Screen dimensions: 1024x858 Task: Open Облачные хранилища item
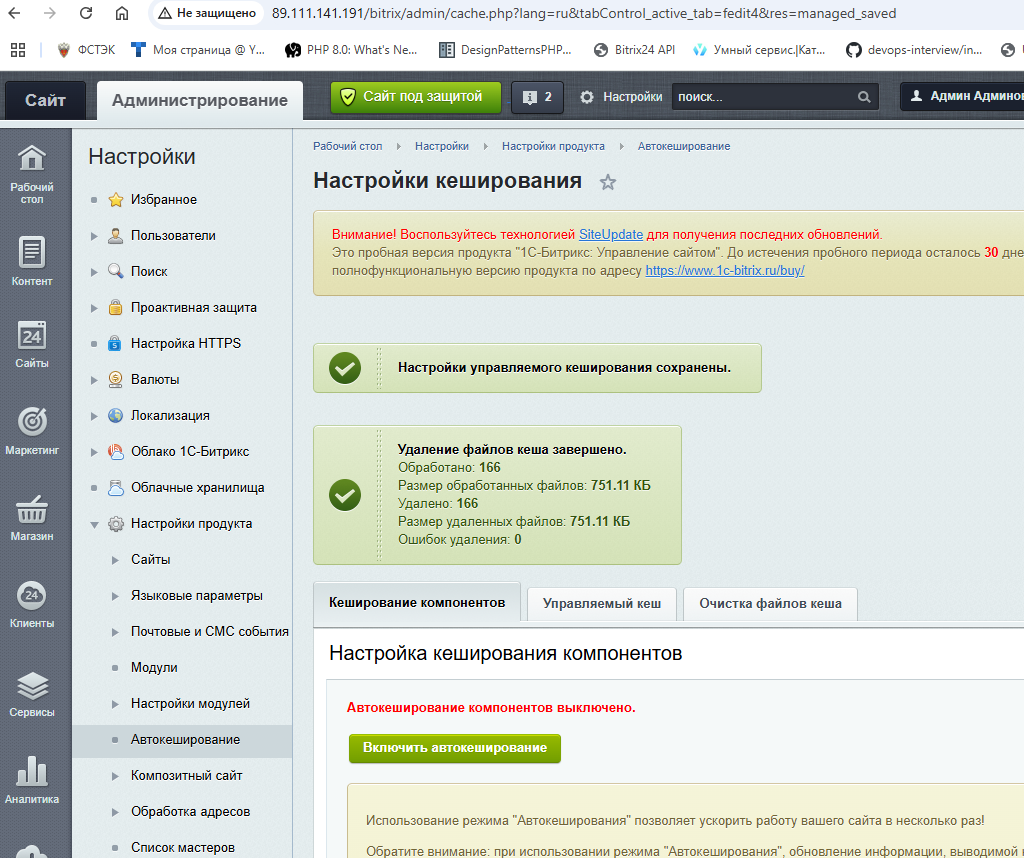click(197, 488)
